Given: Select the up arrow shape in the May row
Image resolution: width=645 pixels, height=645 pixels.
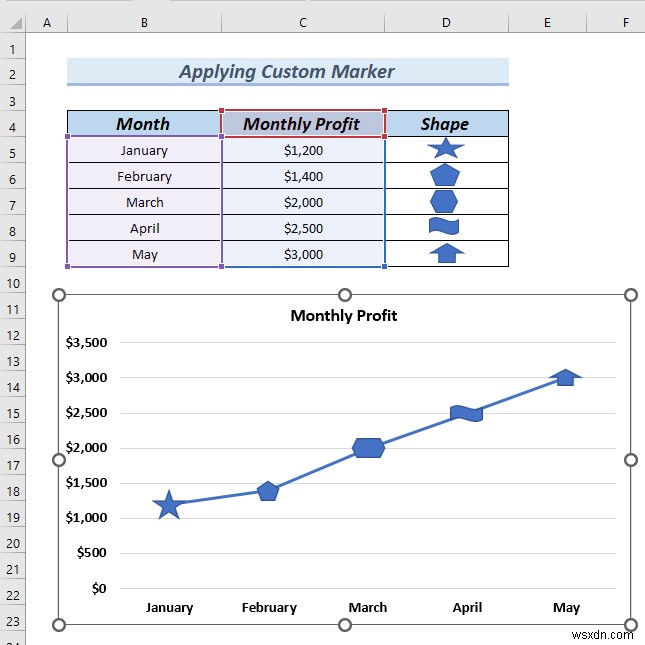Looking at the screenshot, I should click(446, 253).
